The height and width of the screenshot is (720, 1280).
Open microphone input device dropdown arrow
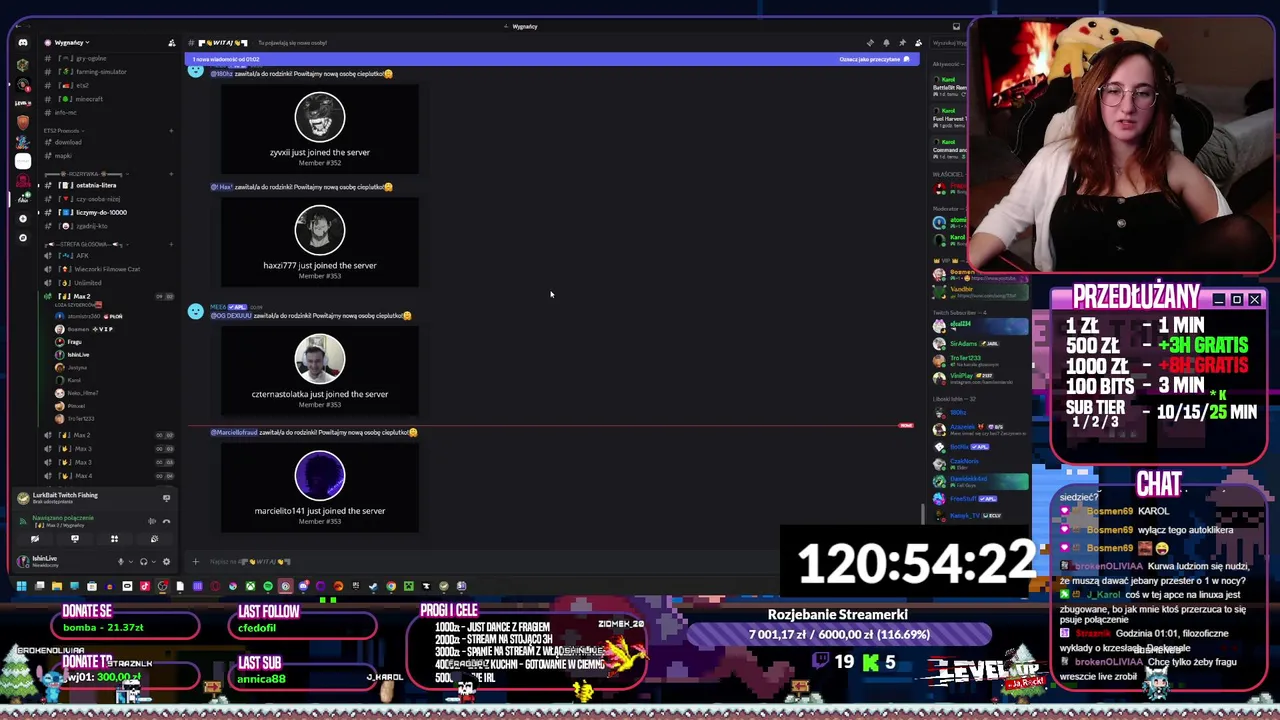tap(130, 562)
